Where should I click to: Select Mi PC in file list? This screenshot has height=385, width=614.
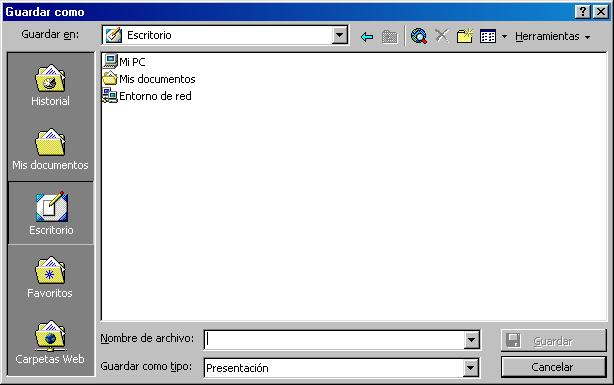[x=125, y=62]
